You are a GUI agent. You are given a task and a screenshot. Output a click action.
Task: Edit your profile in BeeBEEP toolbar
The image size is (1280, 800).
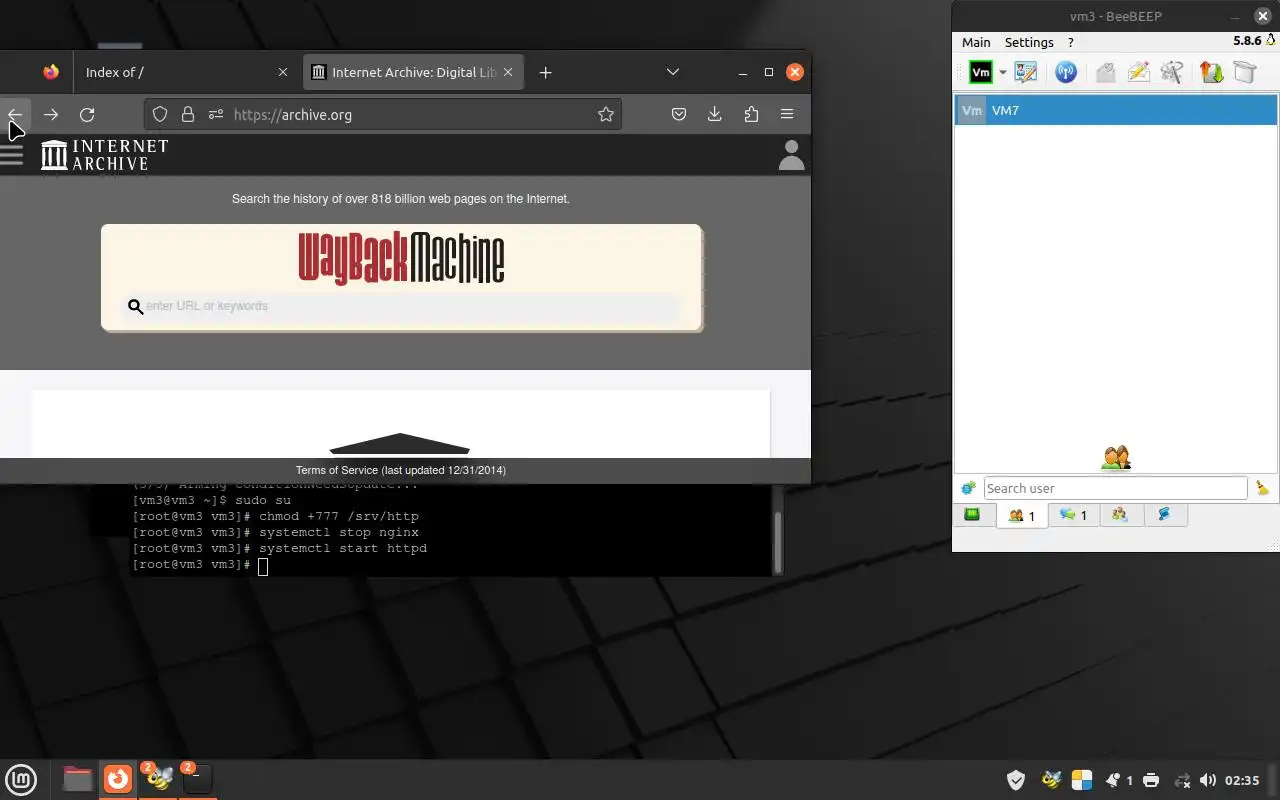point(1026,72)
